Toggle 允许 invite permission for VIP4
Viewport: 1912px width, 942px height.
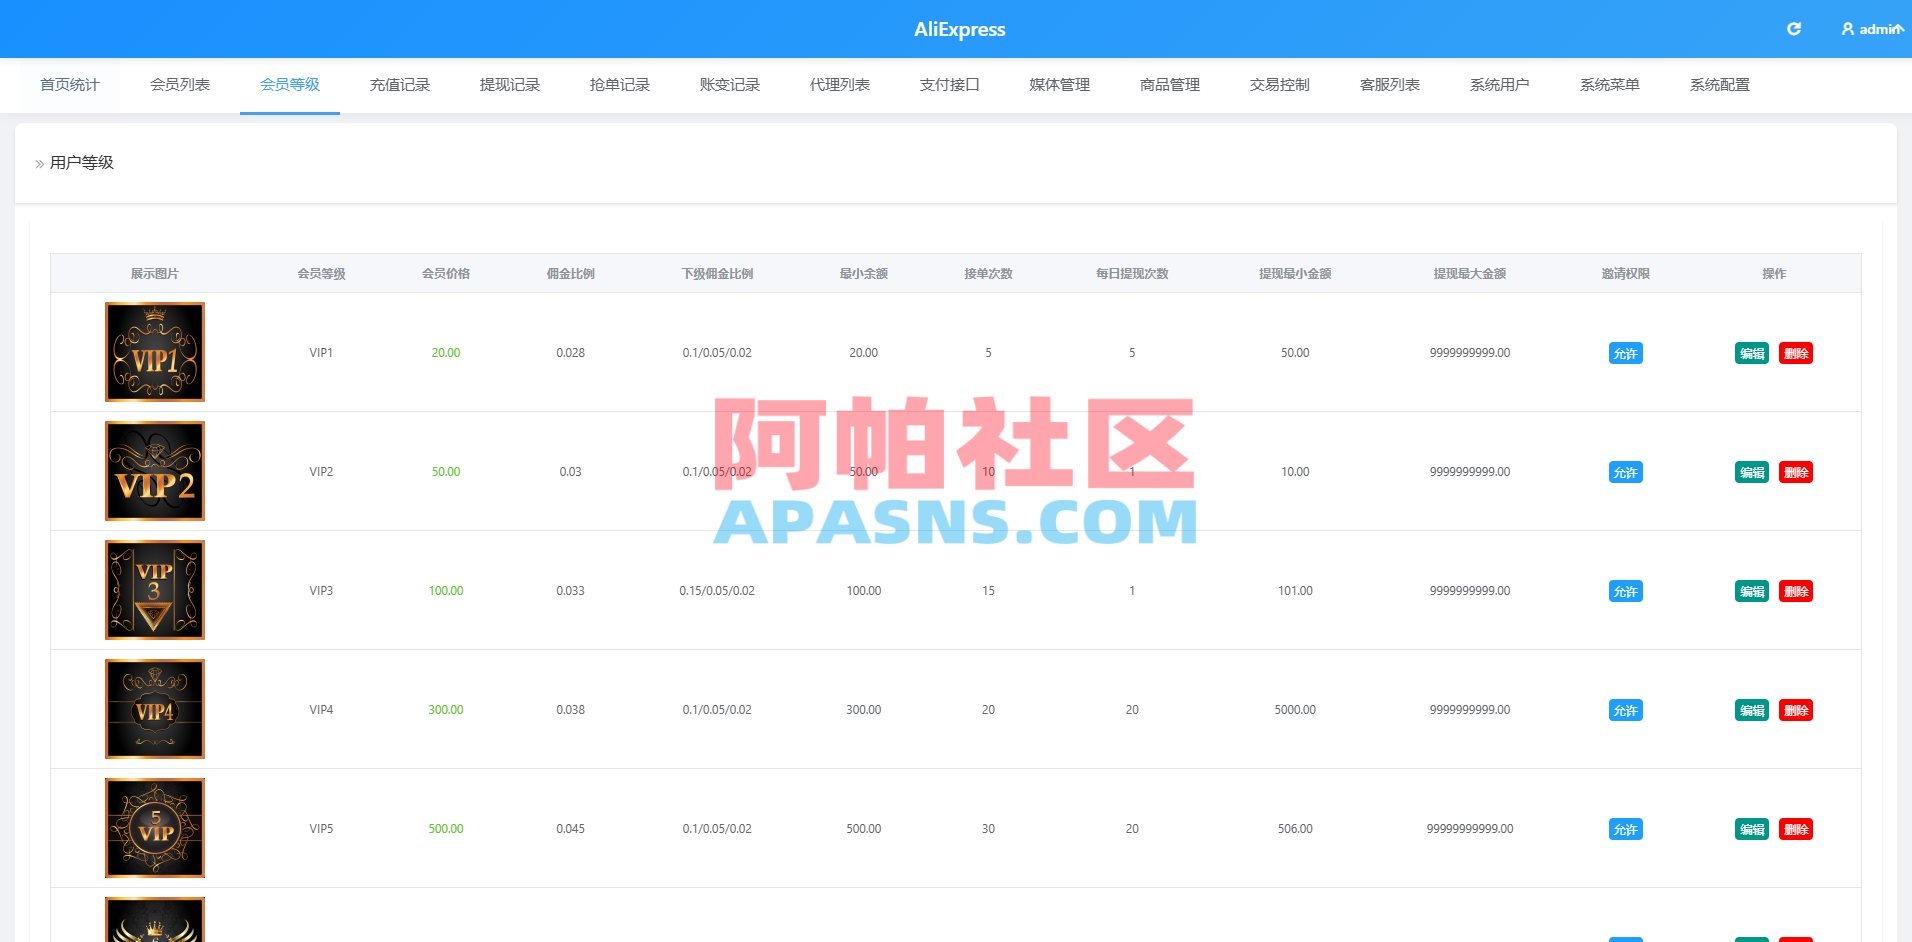point(1626,710)
